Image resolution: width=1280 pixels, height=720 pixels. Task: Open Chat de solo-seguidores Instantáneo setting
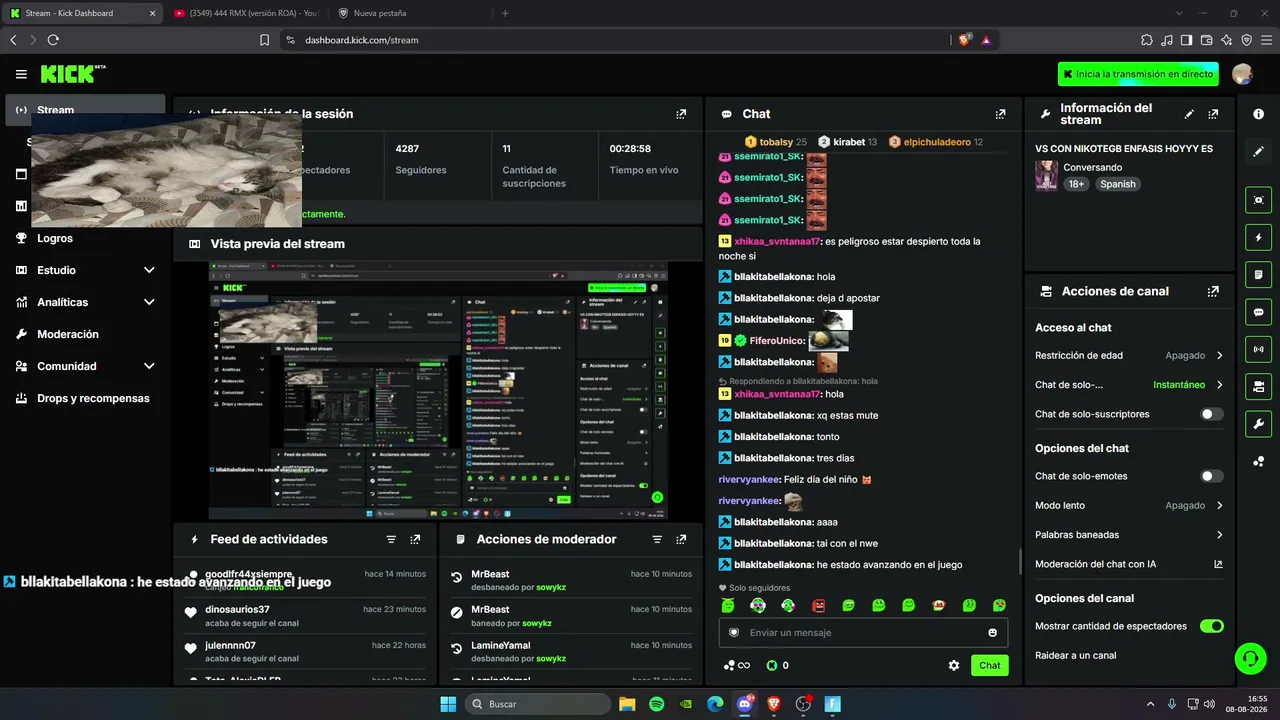[1129, 385]
